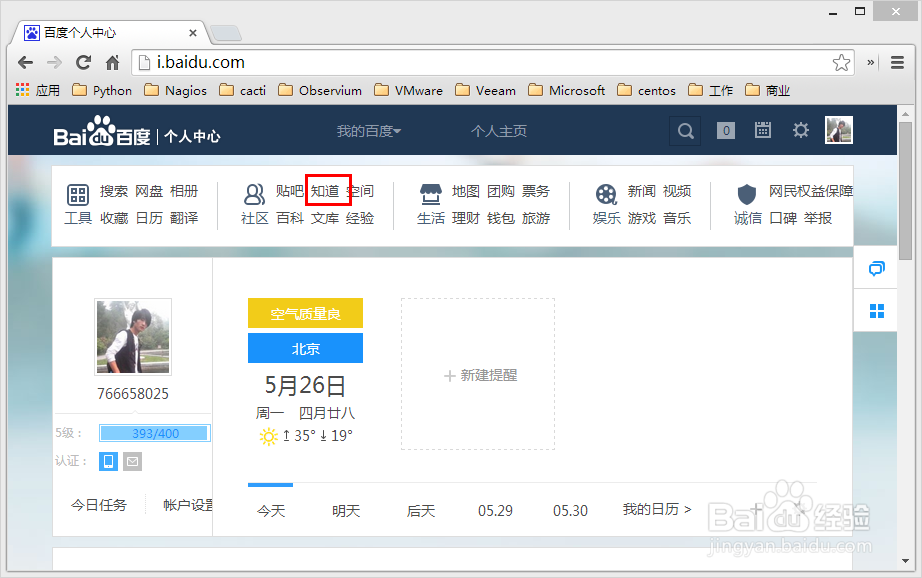
Task: Open the 商业 bookmark folder
Action: pos(767,90)
